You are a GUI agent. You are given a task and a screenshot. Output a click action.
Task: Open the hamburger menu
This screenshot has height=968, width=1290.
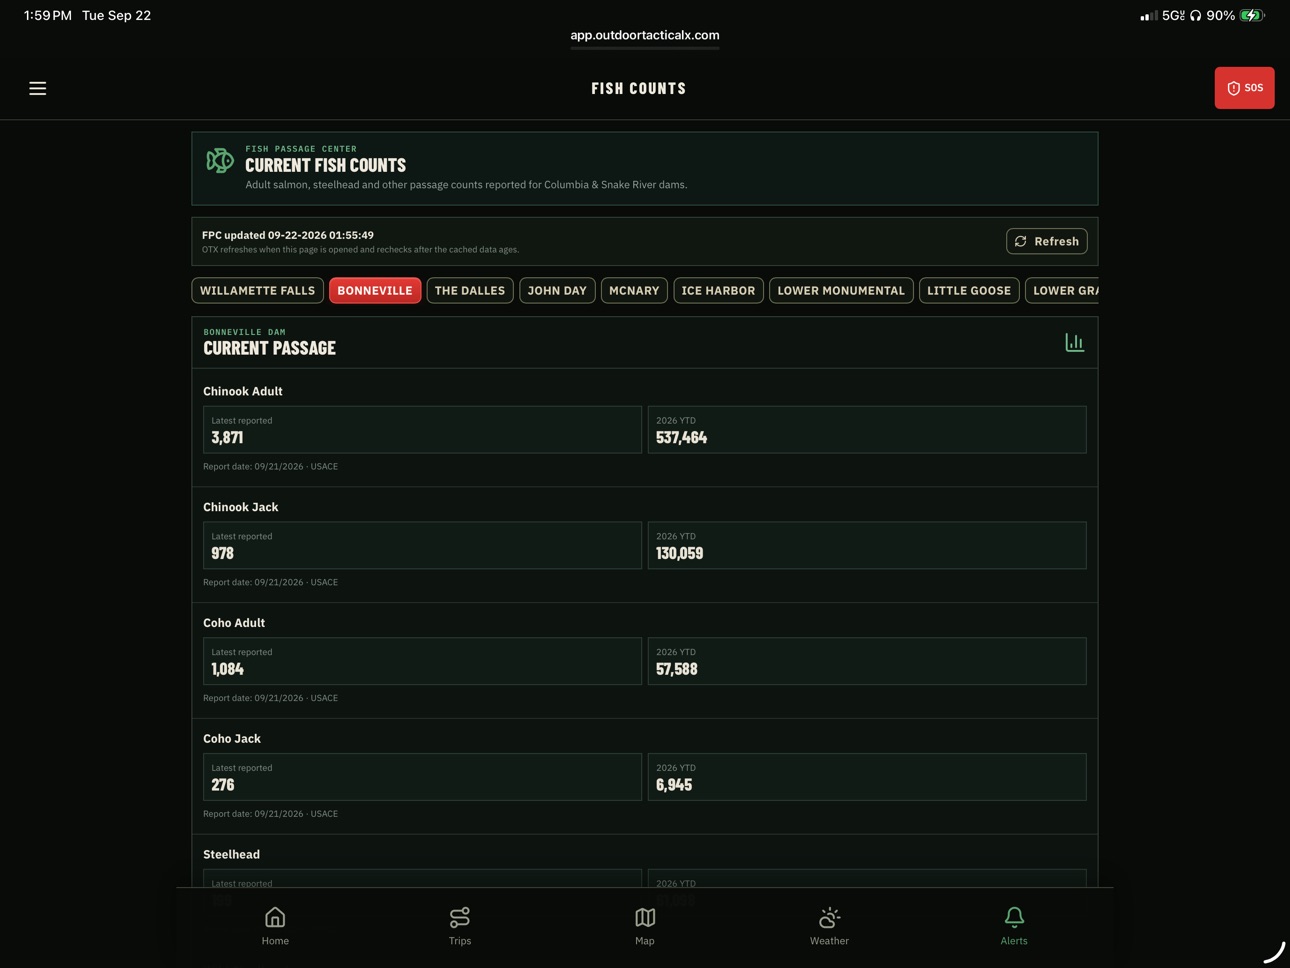point(38,88)
